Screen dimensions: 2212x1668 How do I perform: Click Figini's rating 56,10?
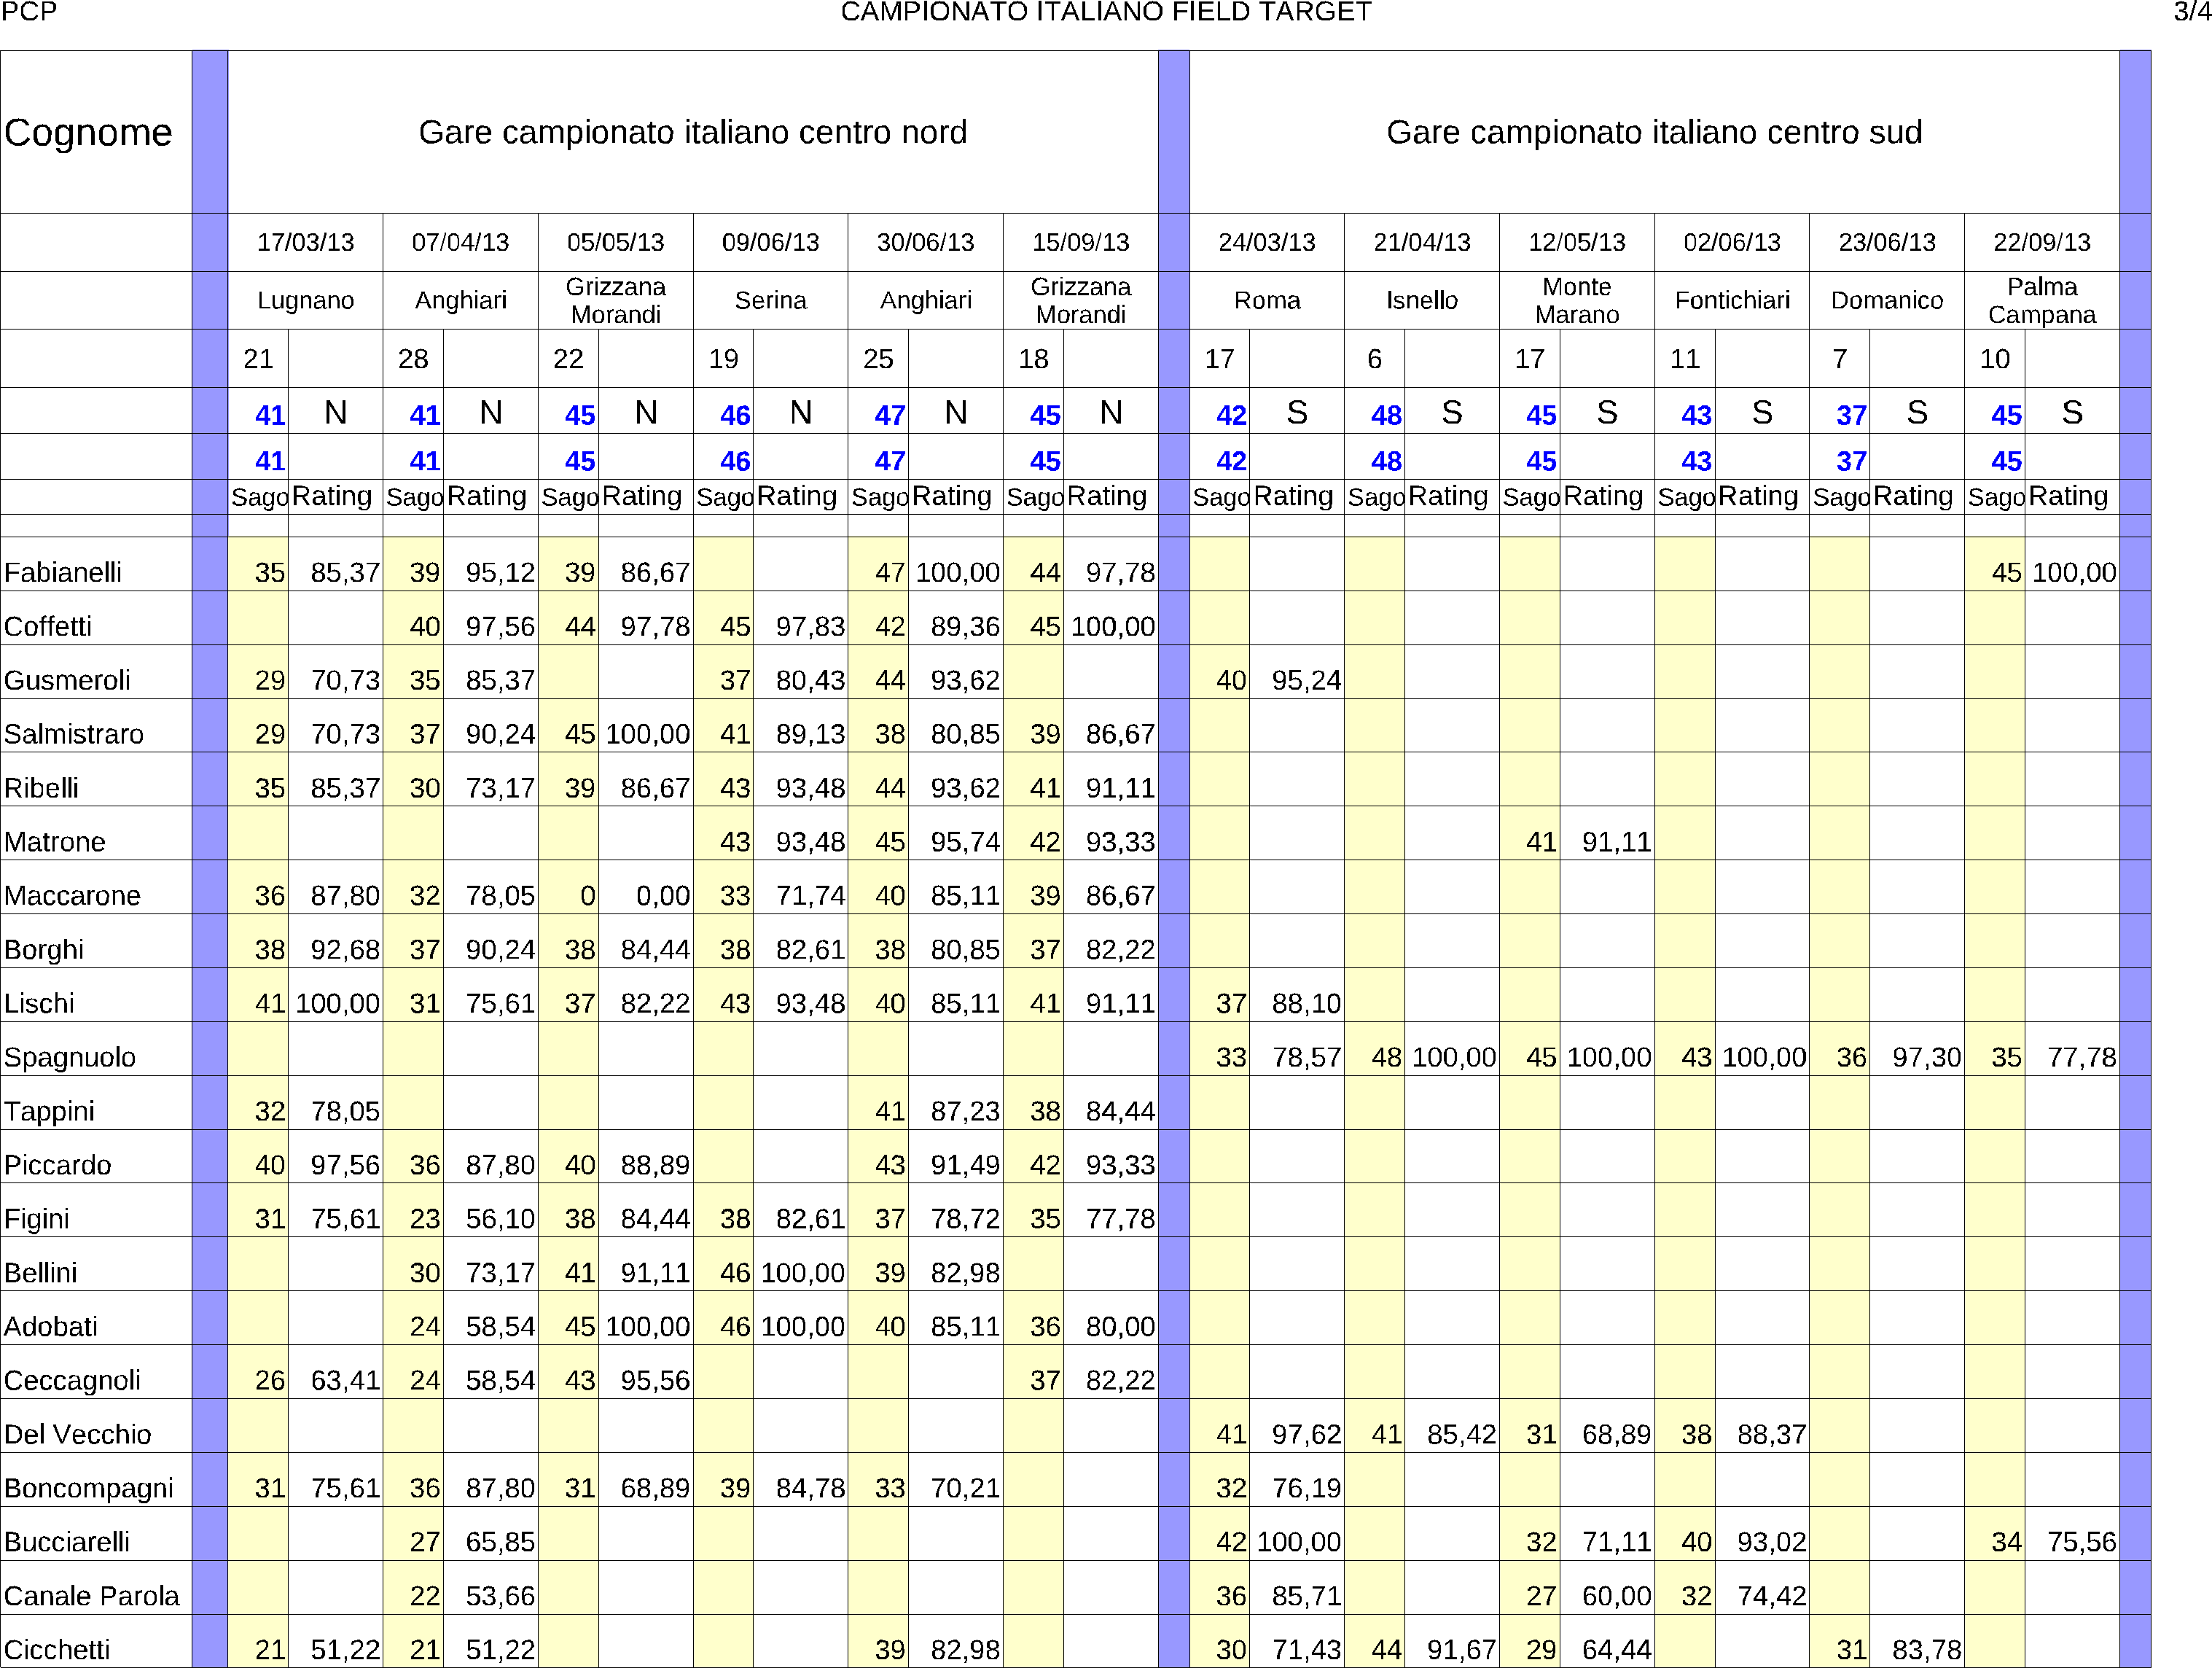(x=500, y=1219)
